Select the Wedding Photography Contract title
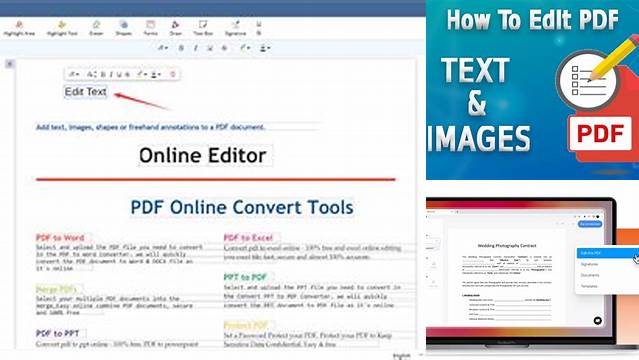639x360 pixels. pyautogui.click(x=507, y=246)
